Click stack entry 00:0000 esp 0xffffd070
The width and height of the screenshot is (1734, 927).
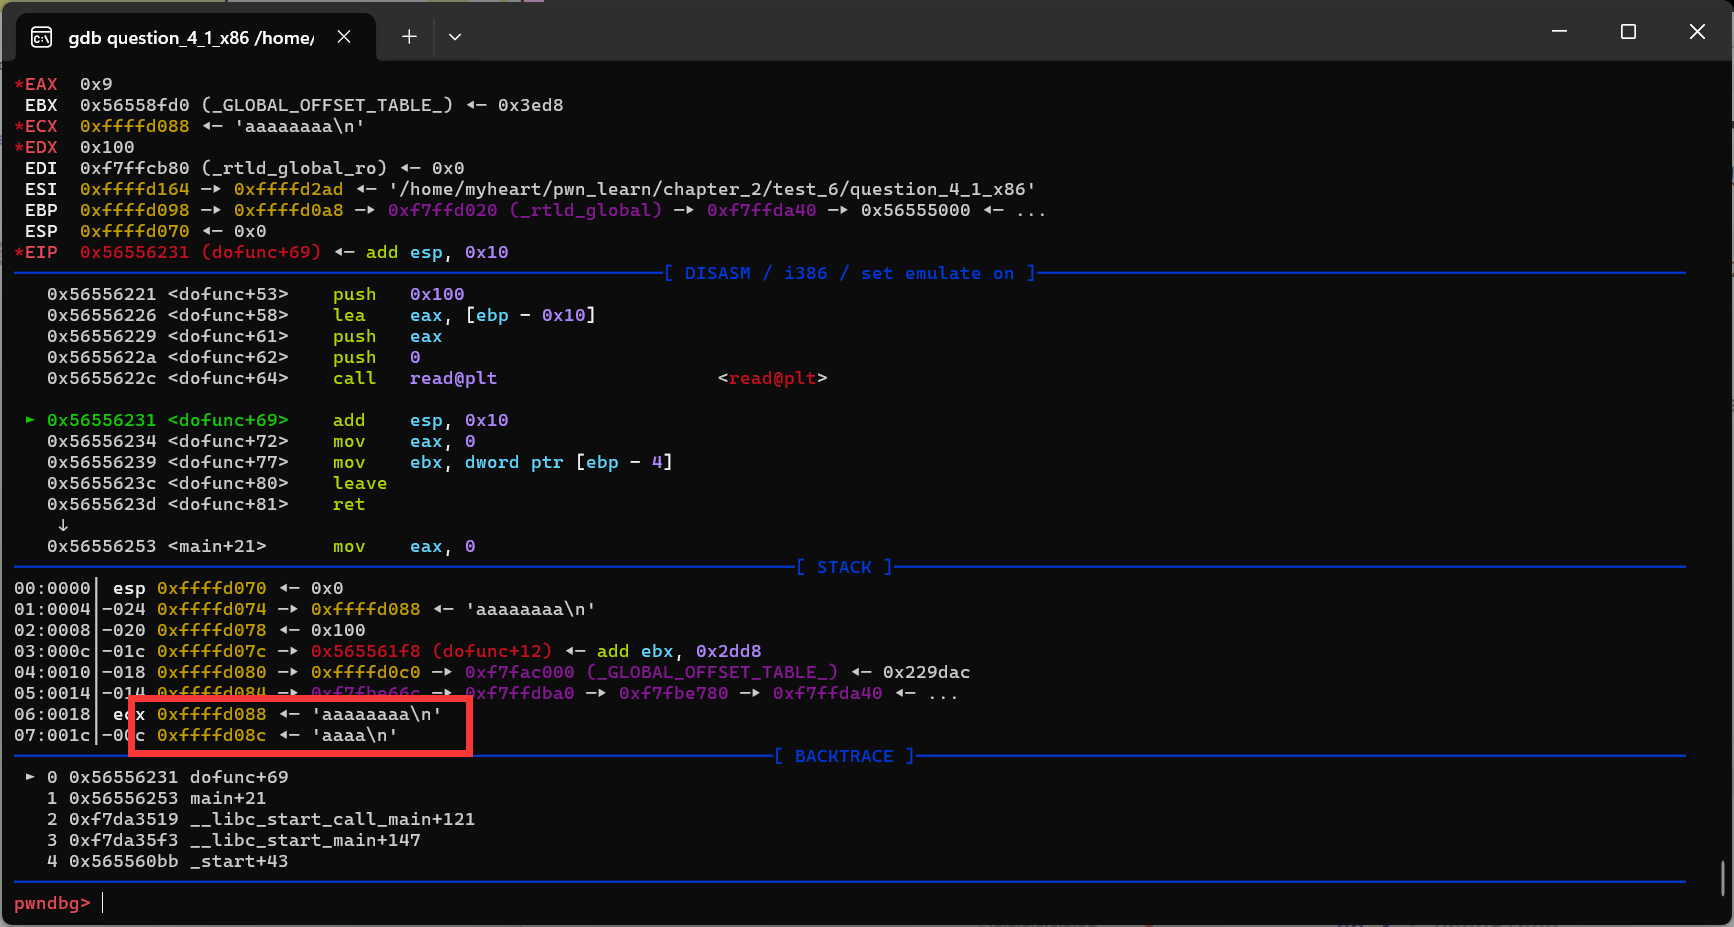(x=179, y=588)
